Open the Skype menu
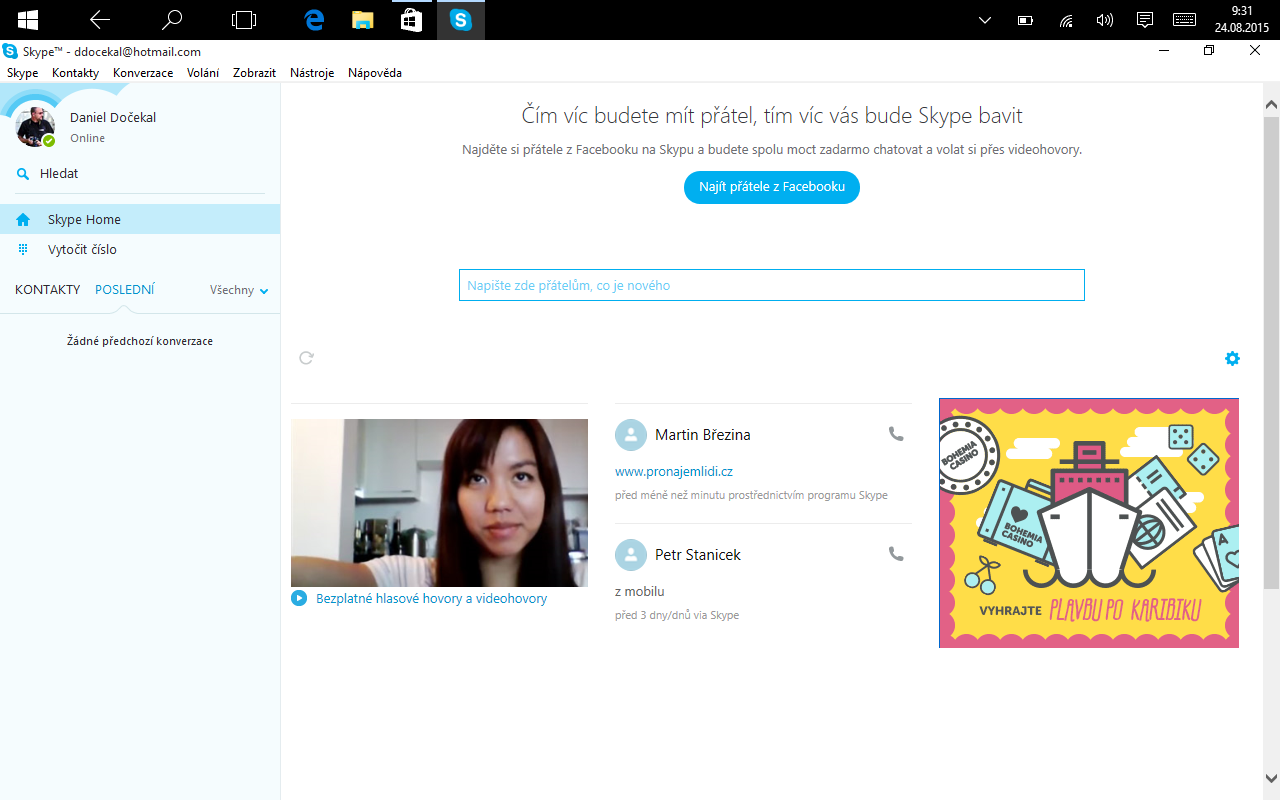The image size is (1280, 800). 22,73
